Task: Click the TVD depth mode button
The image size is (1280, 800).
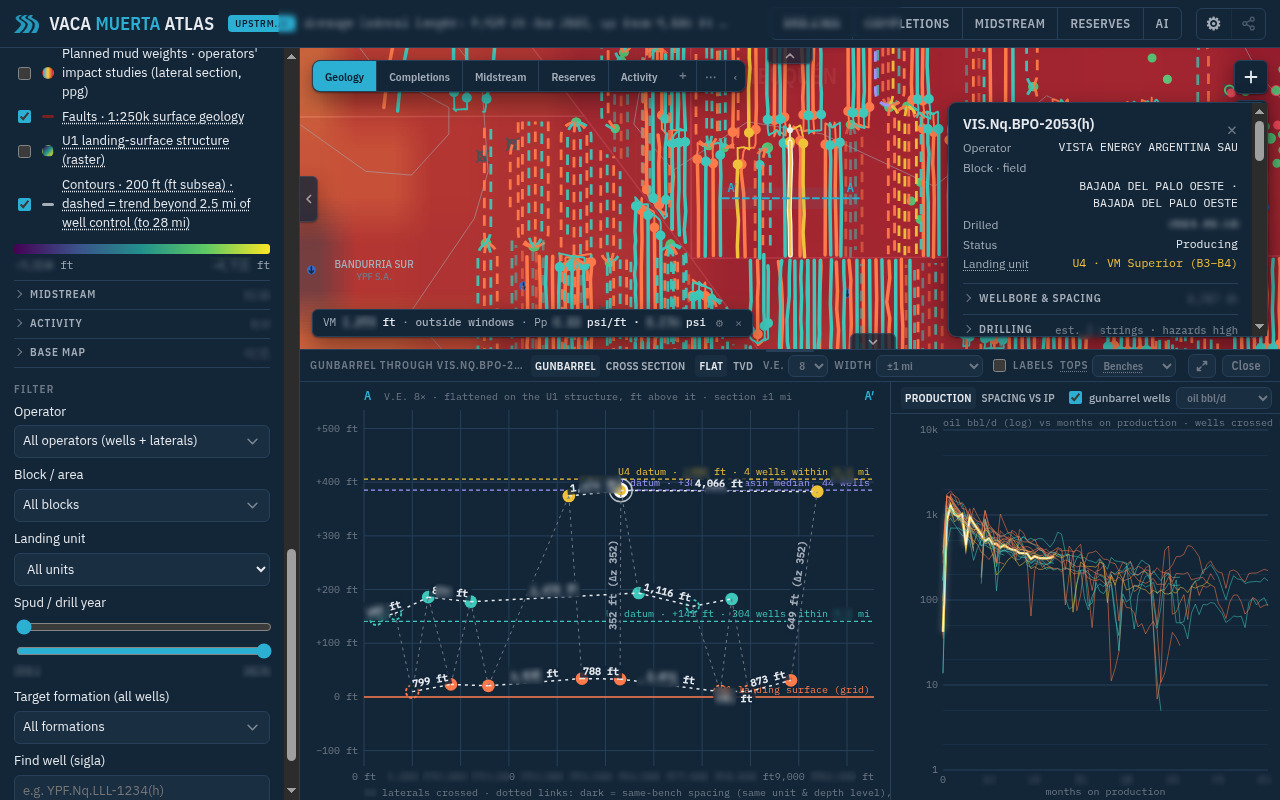Action: tap(743, 366)
